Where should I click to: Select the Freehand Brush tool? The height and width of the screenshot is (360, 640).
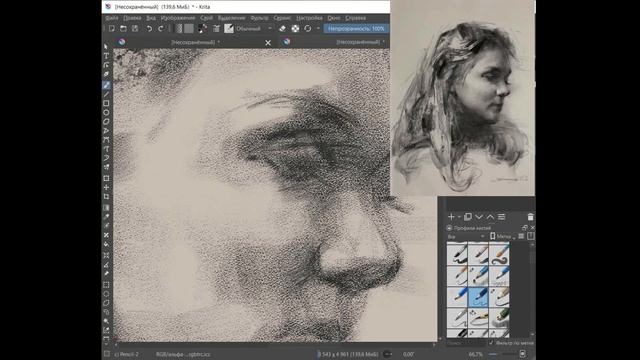[106, 85]
